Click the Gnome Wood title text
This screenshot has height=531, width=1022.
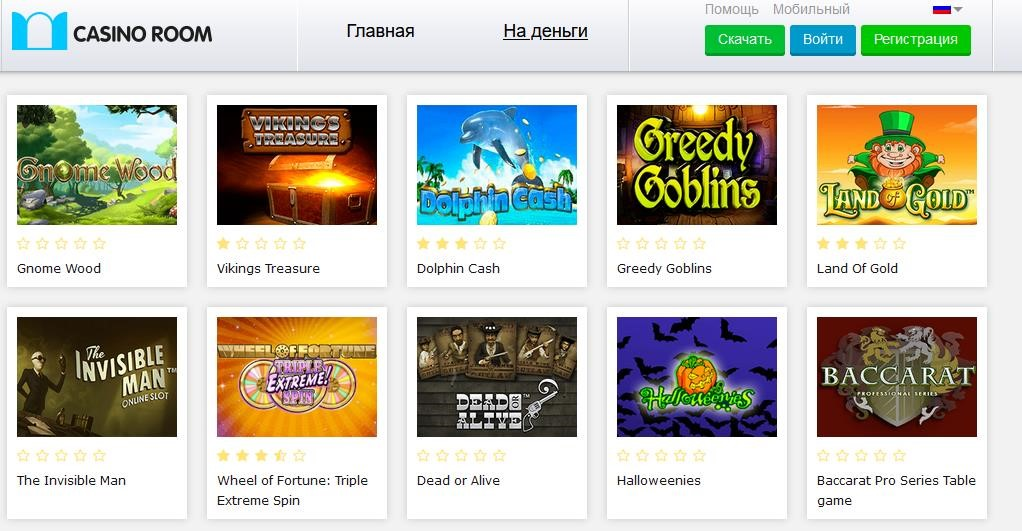[59, 268]
